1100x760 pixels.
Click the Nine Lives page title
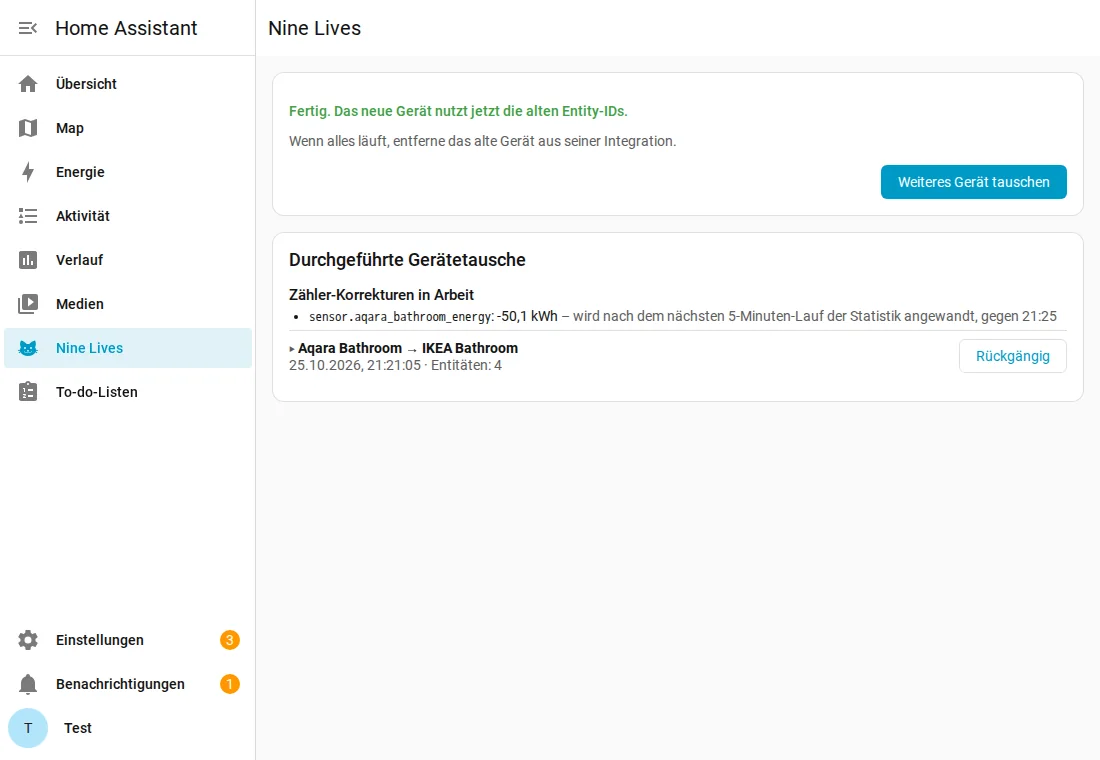coord(314,28)
